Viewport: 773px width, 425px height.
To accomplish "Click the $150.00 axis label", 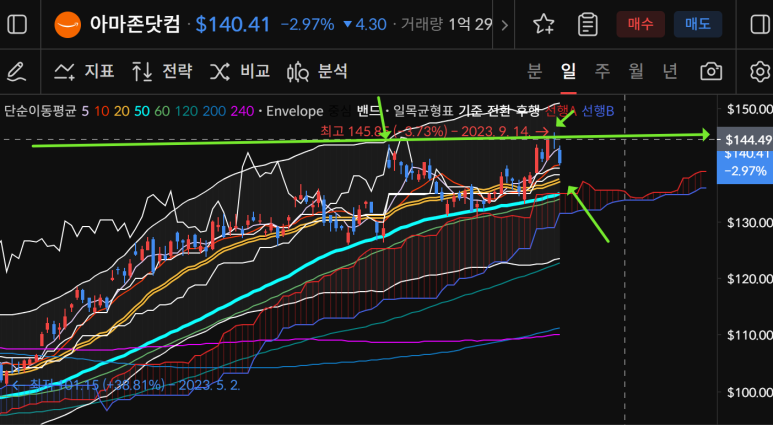I will [x=749, y=109].
